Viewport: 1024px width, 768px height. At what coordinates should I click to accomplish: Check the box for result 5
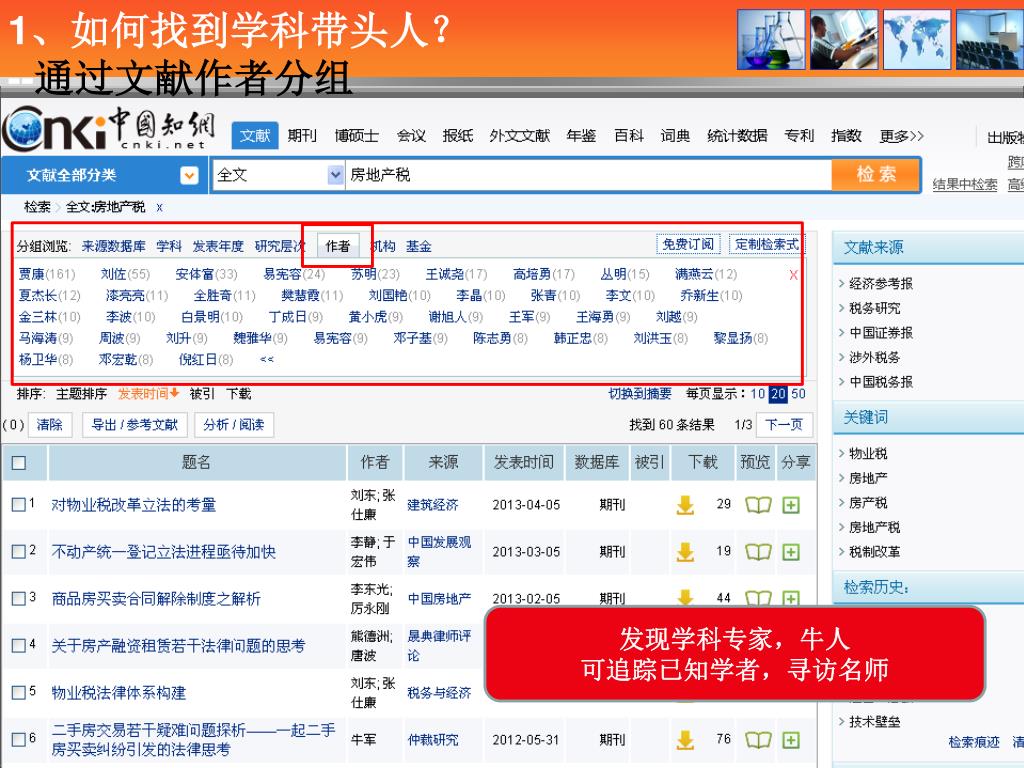(18, 692)
